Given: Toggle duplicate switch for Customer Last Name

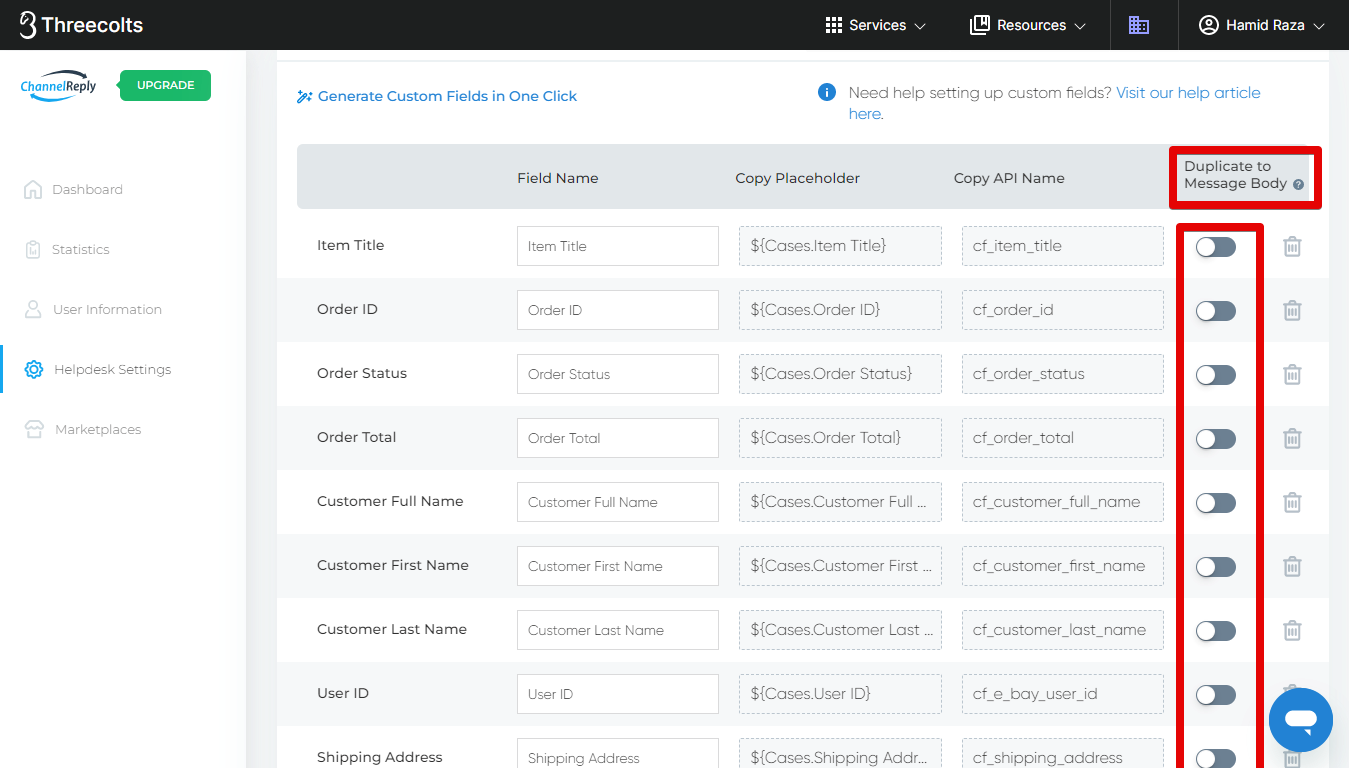Looking at the screenshot, I should [1216, 631].
